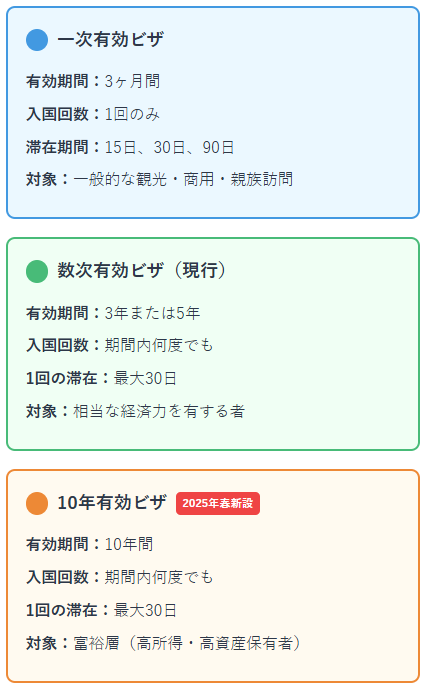The height and width of the screenshot is (687, 424).
Task: Click 入国回数 line in the orange card
Action: pyautogui.click(x=120, y=577)
